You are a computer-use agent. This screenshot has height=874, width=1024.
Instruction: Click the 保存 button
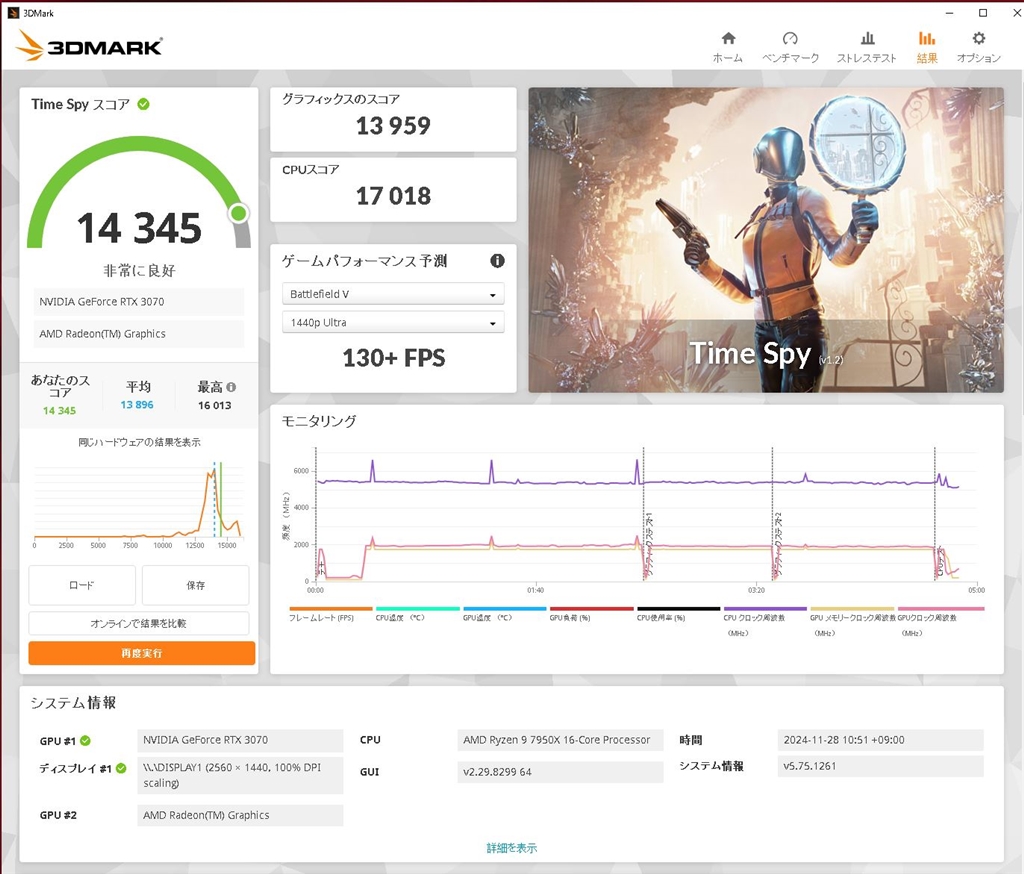[195, 585]
